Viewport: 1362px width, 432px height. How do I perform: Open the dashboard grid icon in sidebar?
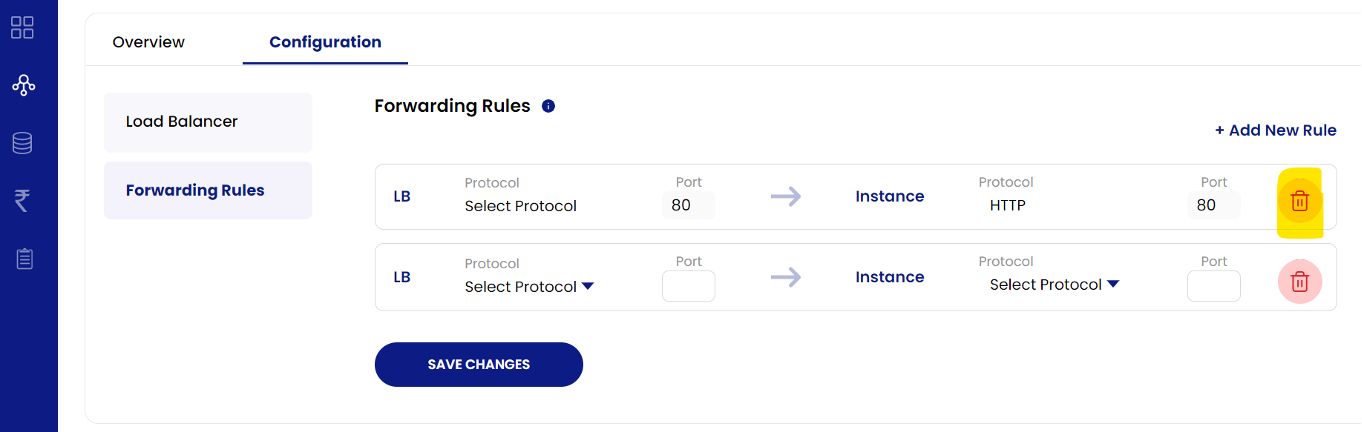point(22,27)
